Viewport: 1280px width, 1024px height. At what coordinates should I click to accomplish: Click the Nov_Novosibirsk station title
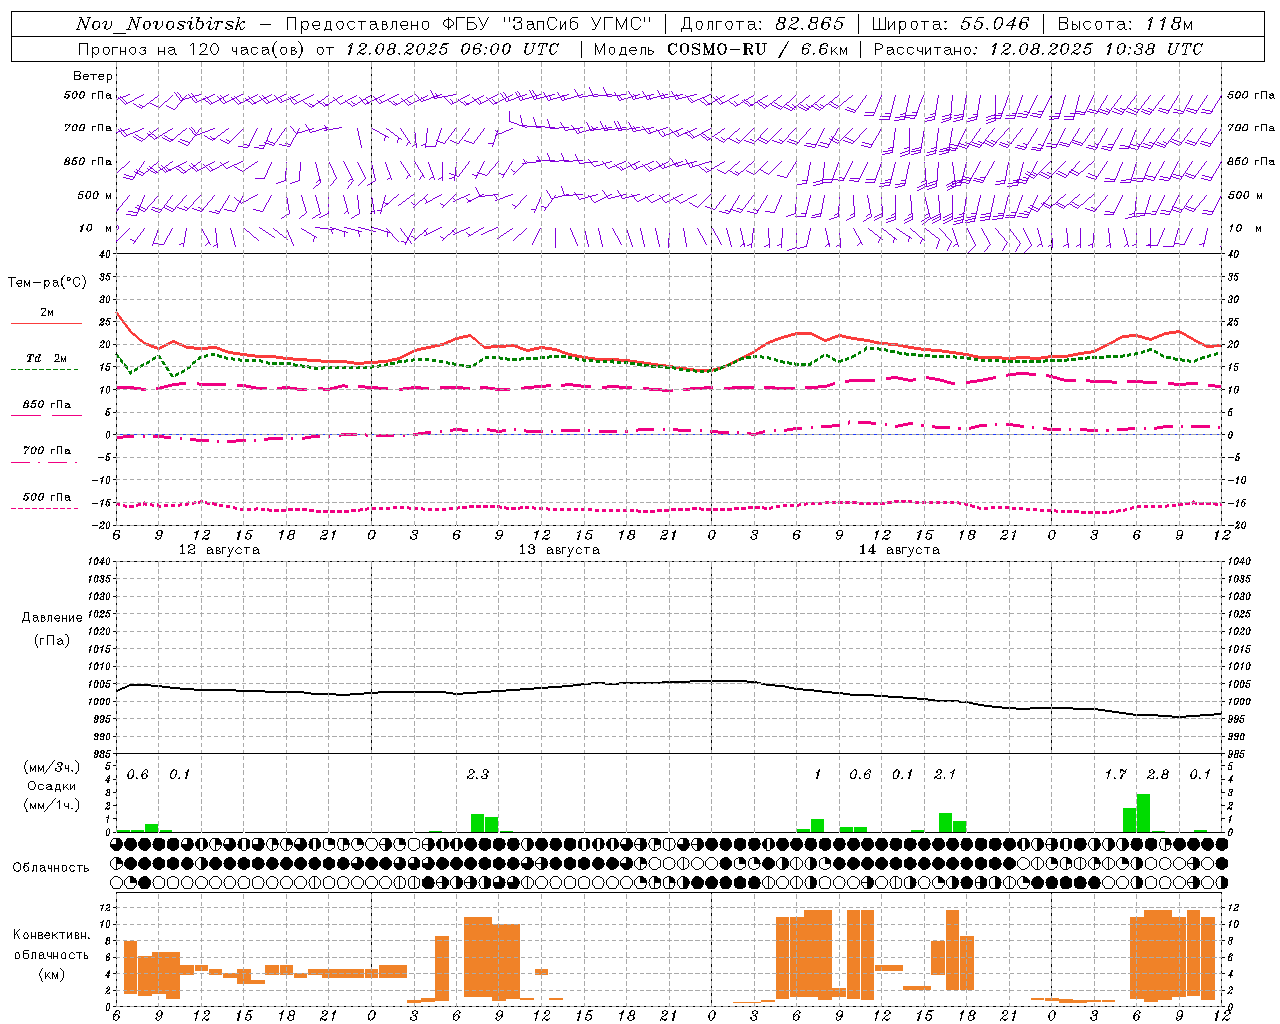[x=161, y=25]
